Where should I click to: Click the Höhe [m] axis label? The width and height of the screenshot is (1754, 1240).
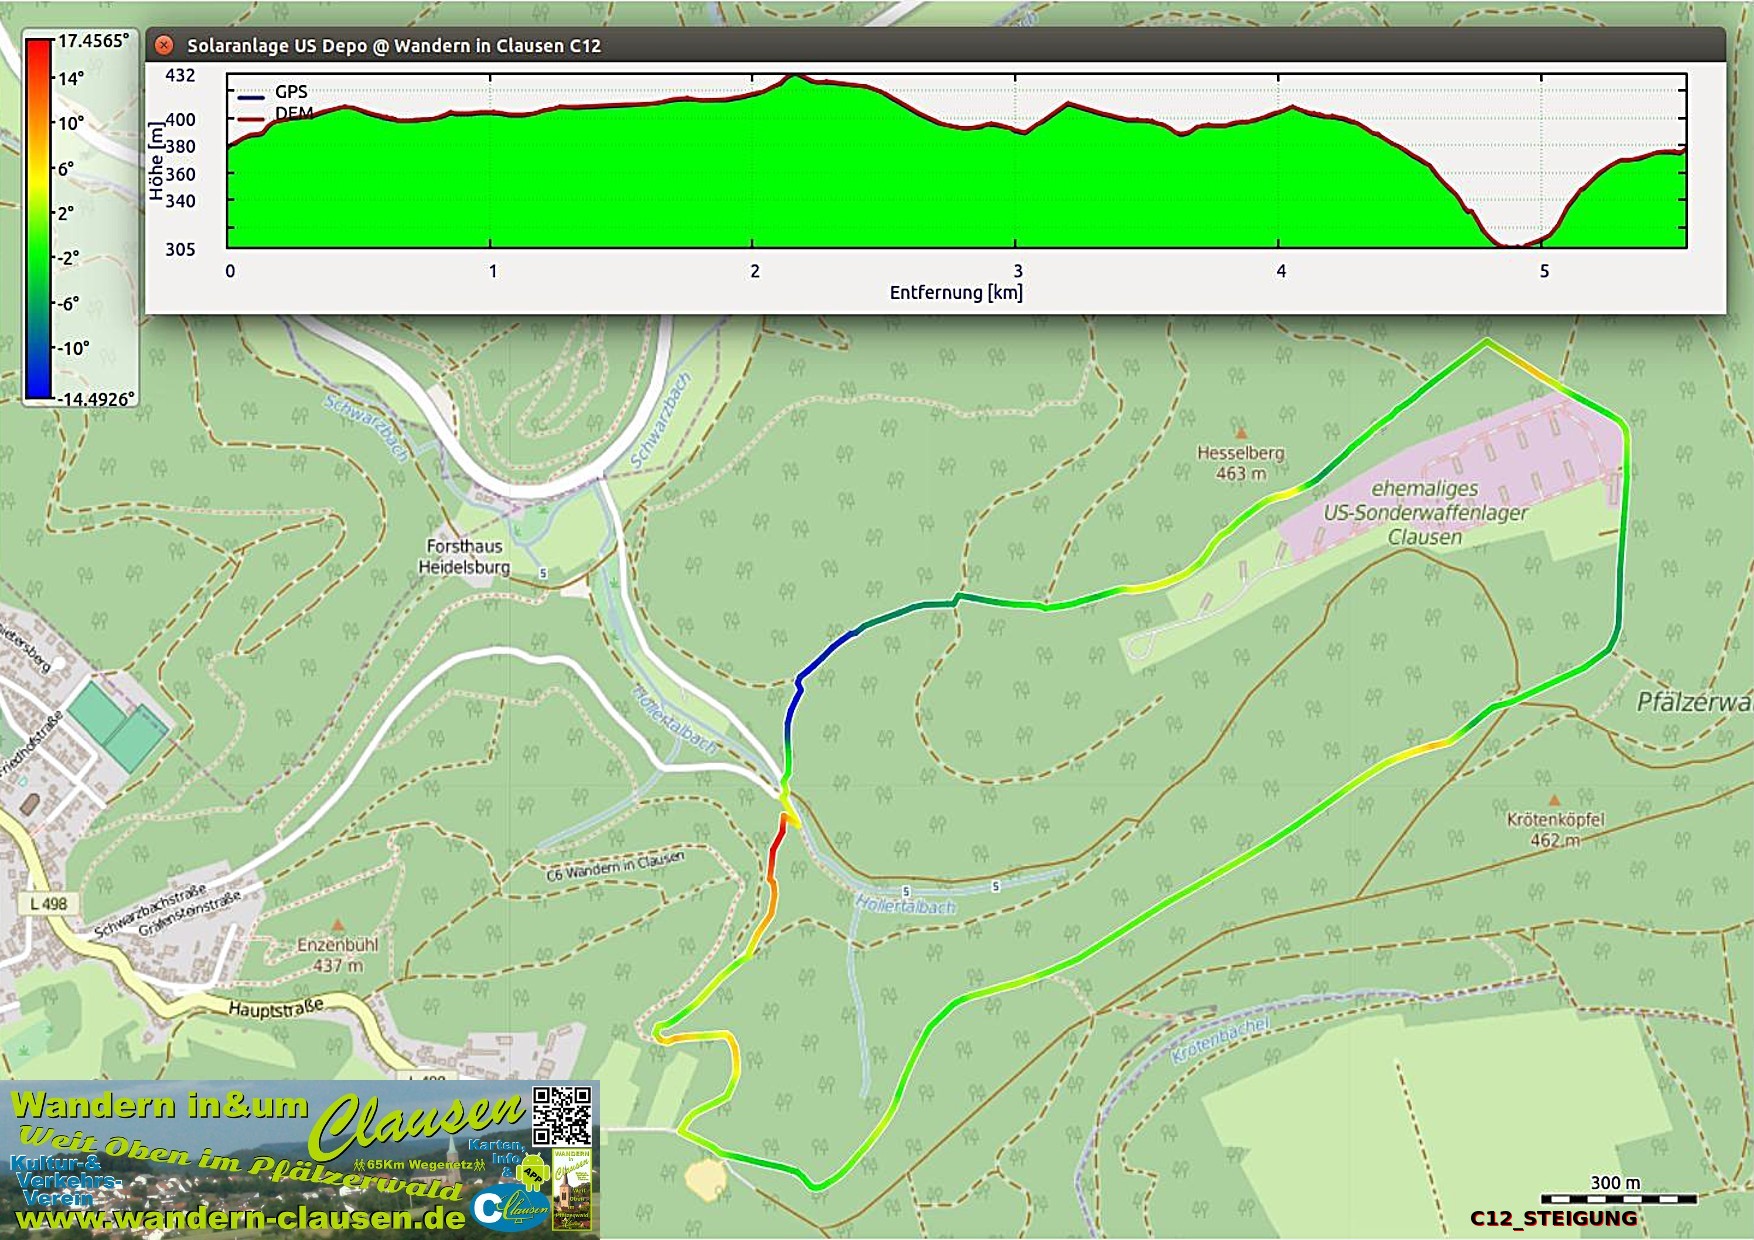(155, 161)
